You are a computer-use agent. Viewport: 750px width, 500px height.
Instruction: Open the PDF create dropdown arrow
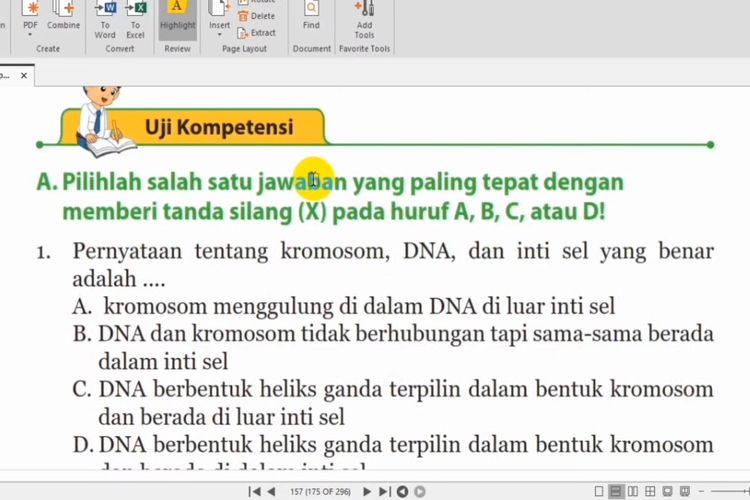(x=31, y=35)
